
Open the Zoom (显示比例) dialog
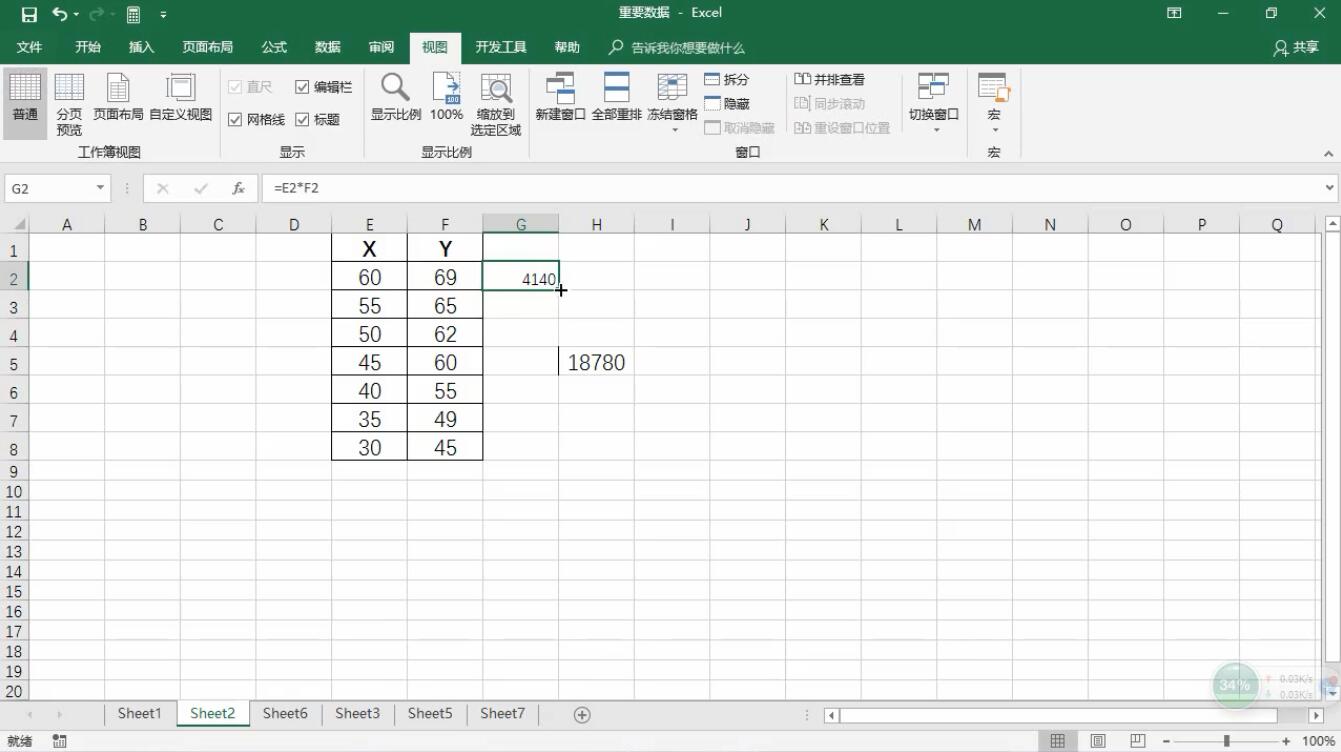coord(396,98)
